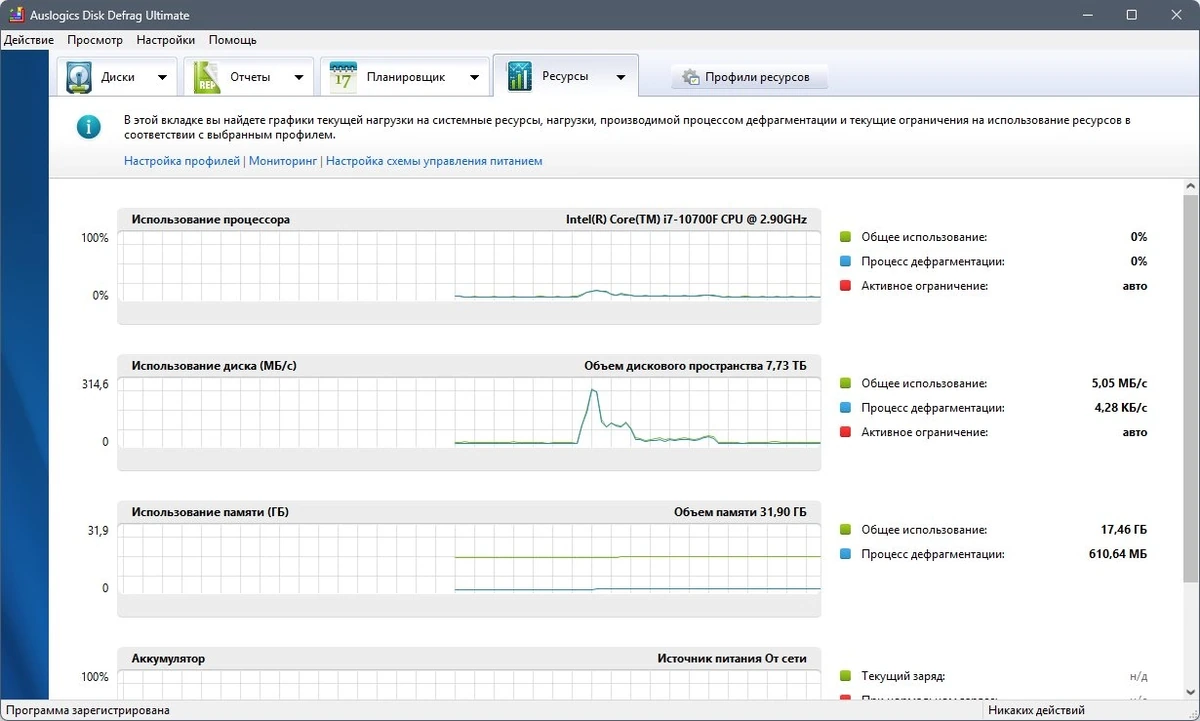Open the Просмотр menu
The image size is (1200, 721).
[95, 40]
